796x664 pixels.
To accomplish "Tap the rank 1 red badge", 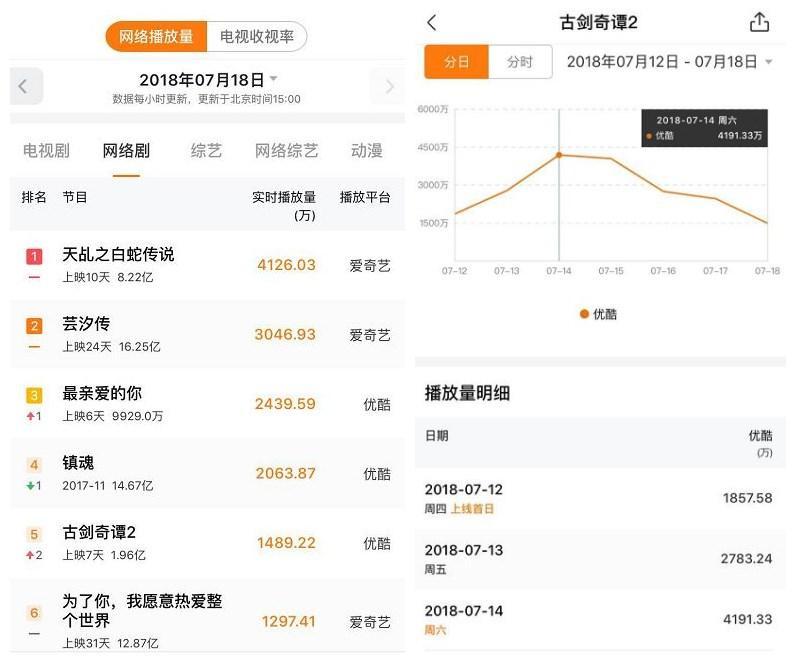I will tap(34, 256).
